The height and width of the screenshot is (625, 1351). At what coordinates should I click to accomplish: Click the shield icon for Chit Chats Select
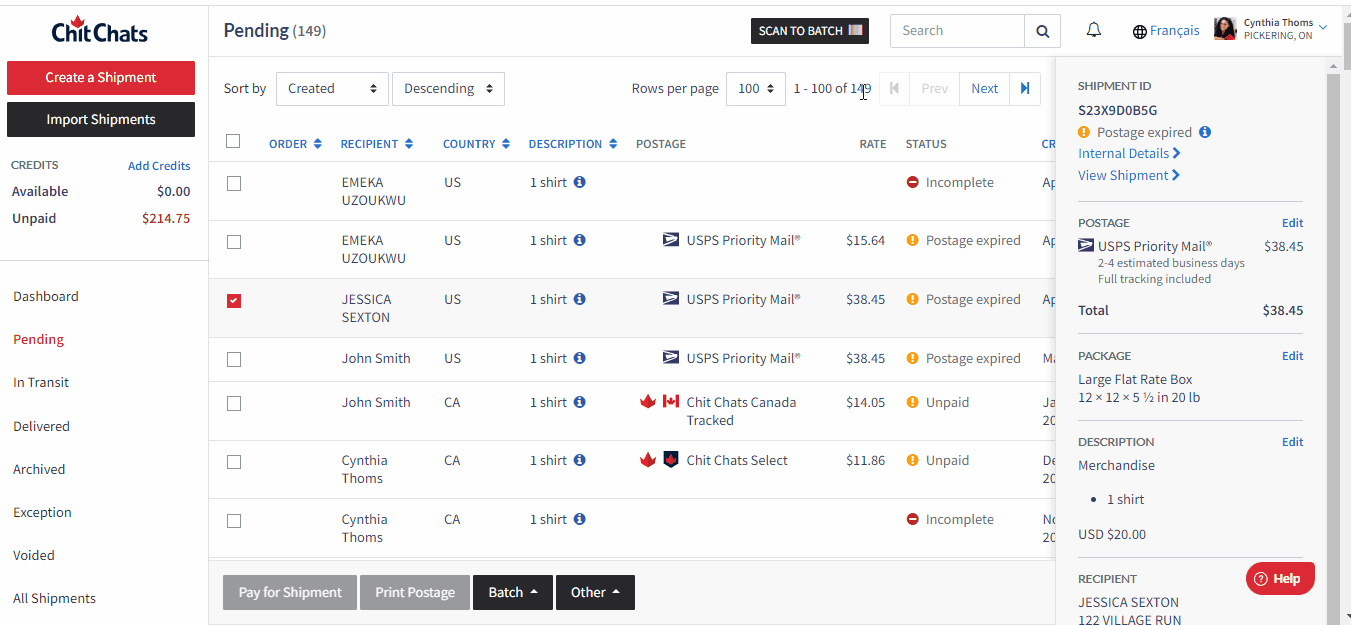(671, 460)
